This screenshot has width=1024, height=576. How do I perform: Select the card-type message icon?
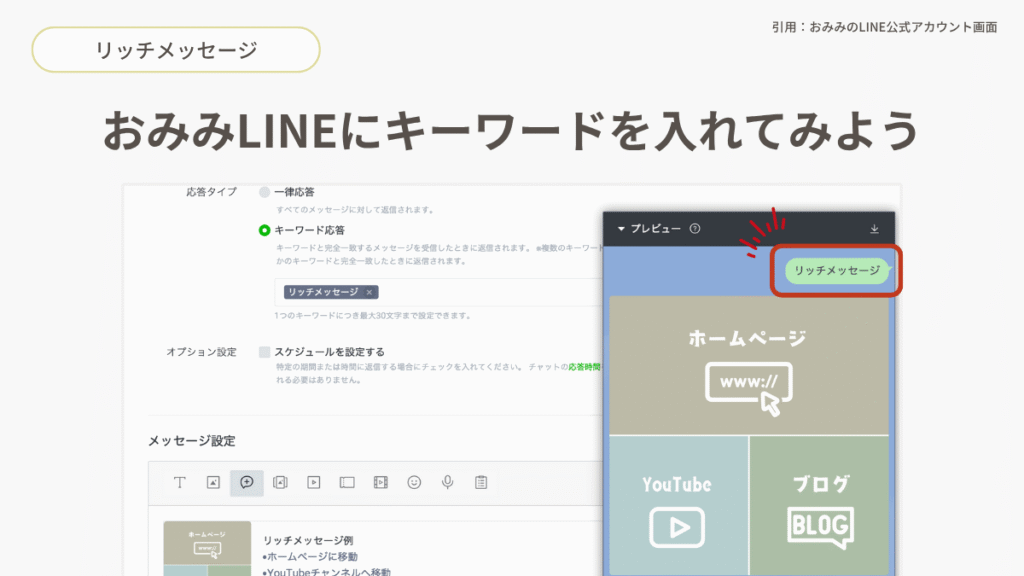280,482
